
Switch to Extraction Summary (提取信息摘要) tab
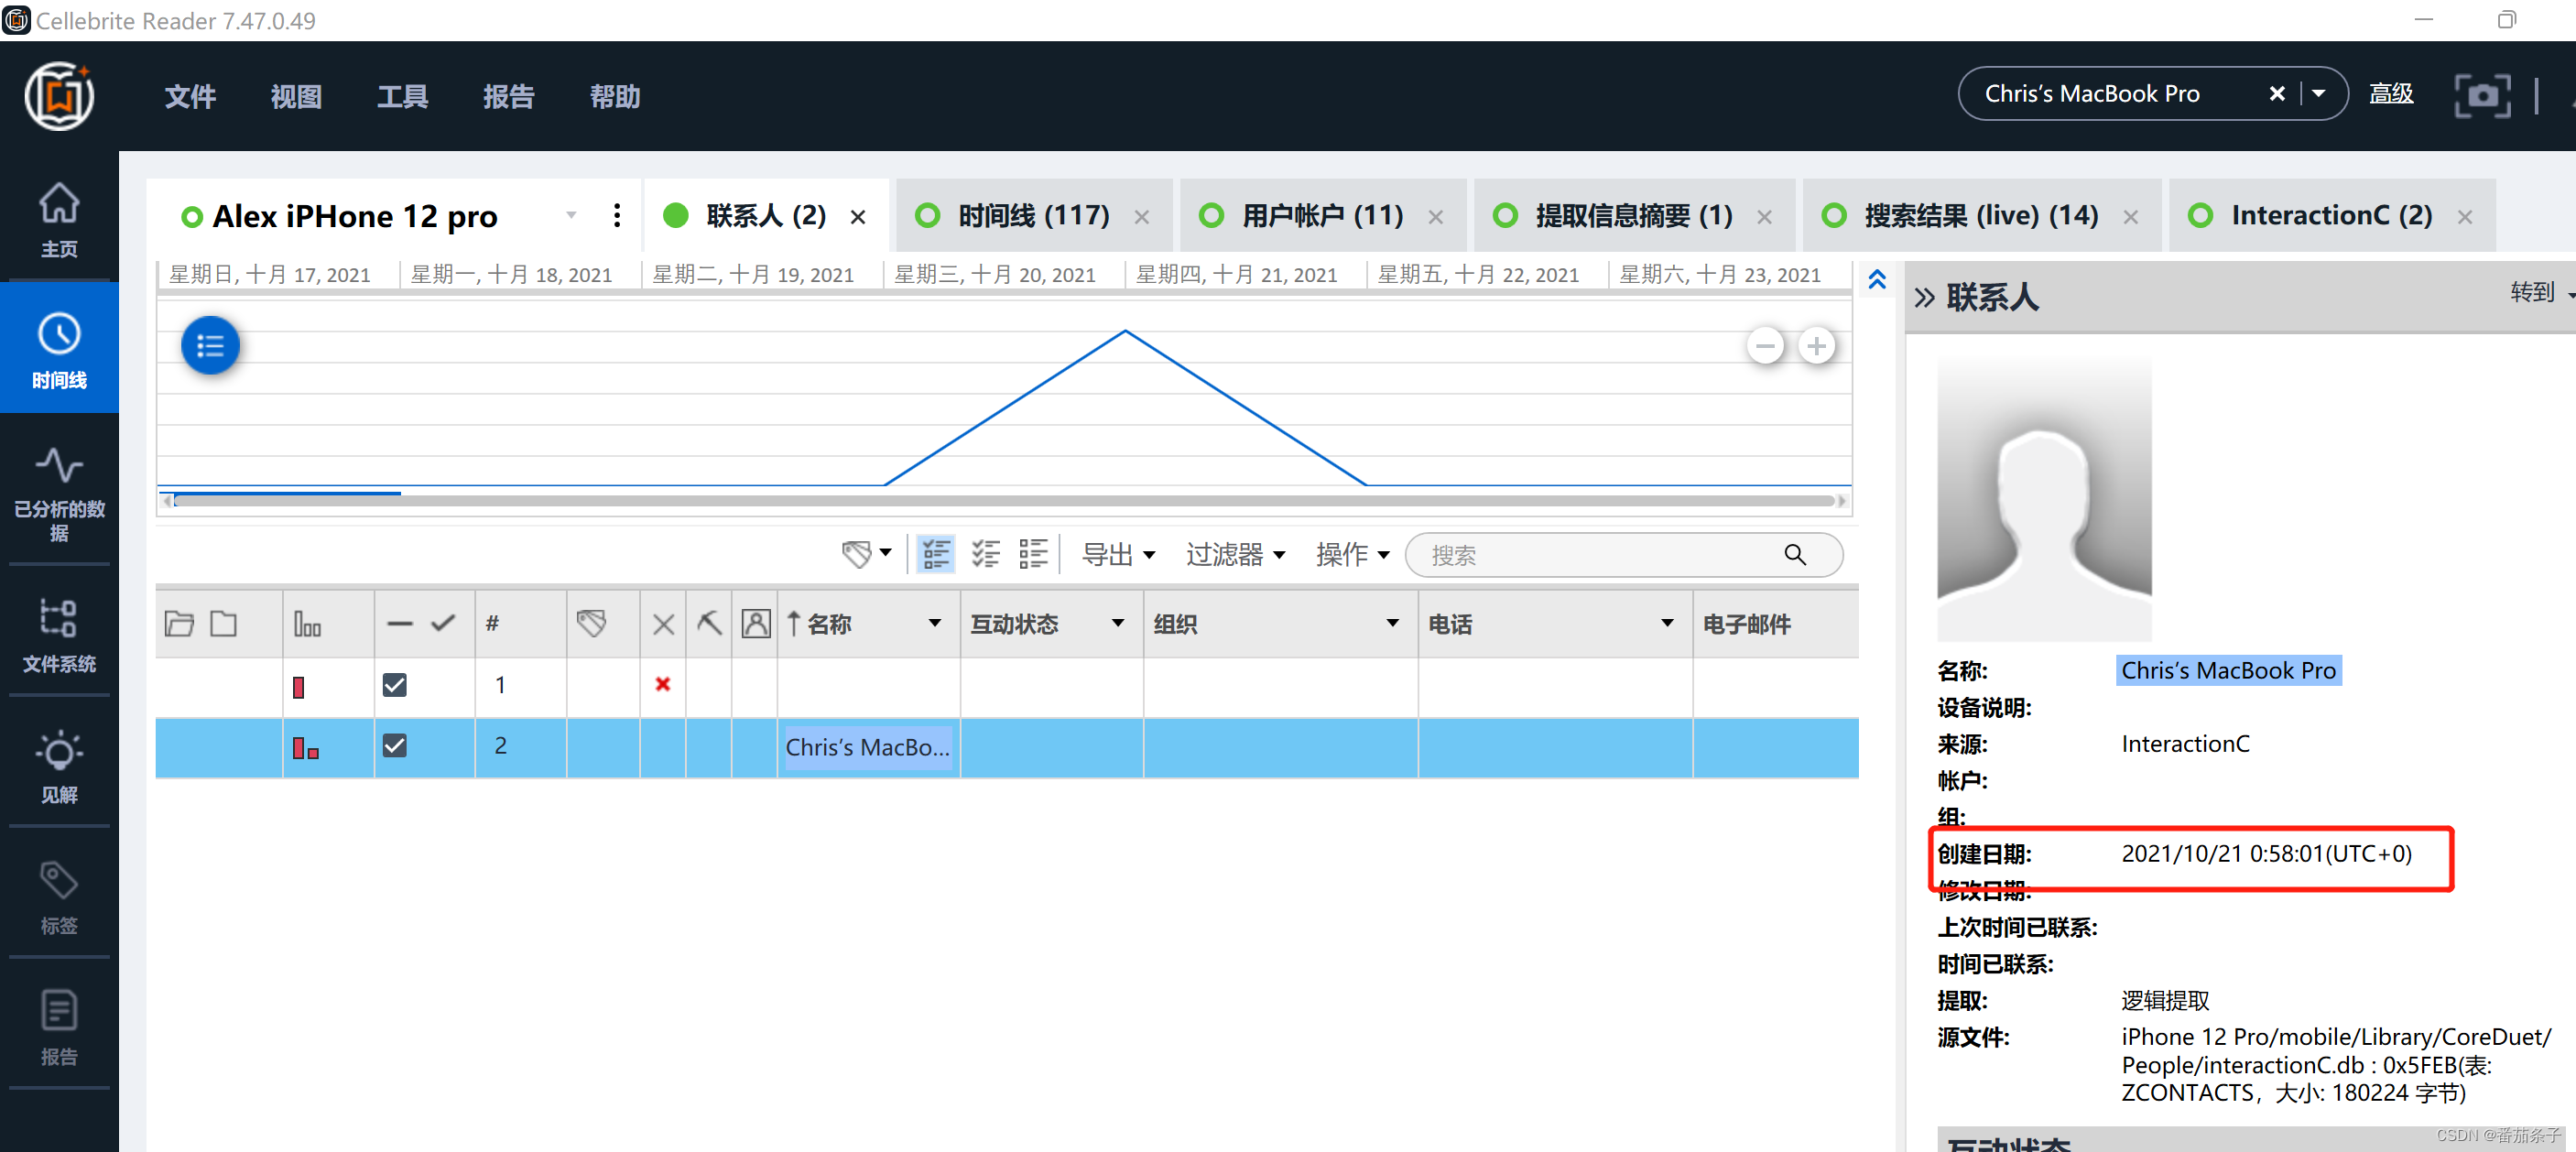[1633, 216]
